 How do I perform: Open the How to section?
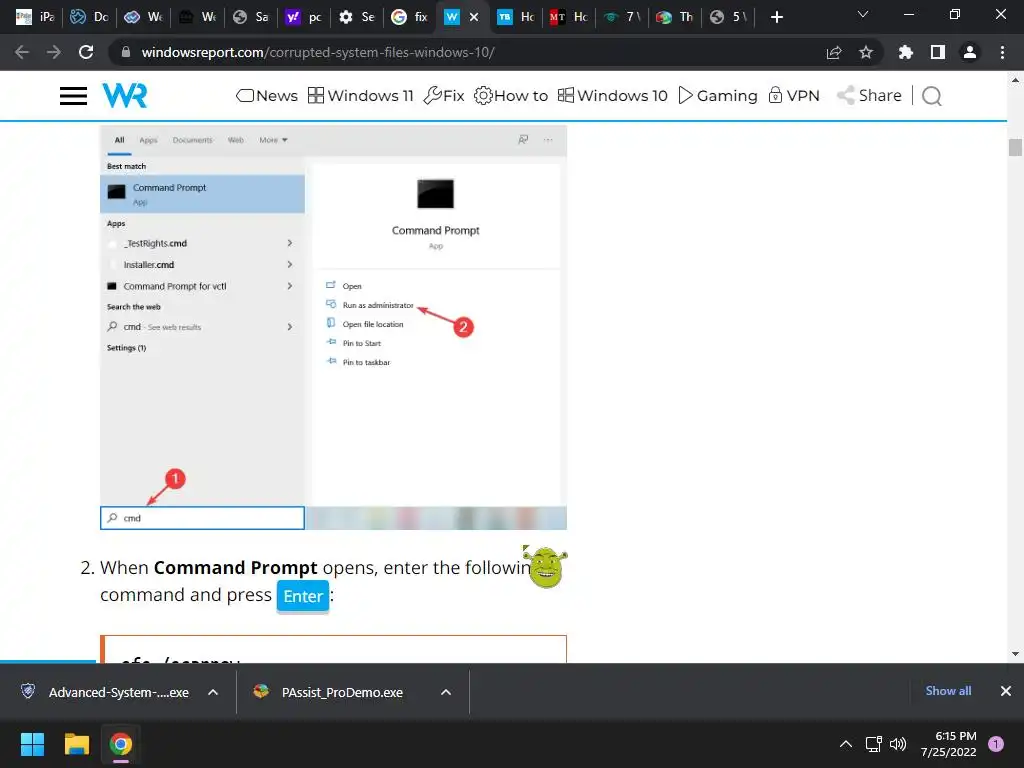click(x=511, y=95)
